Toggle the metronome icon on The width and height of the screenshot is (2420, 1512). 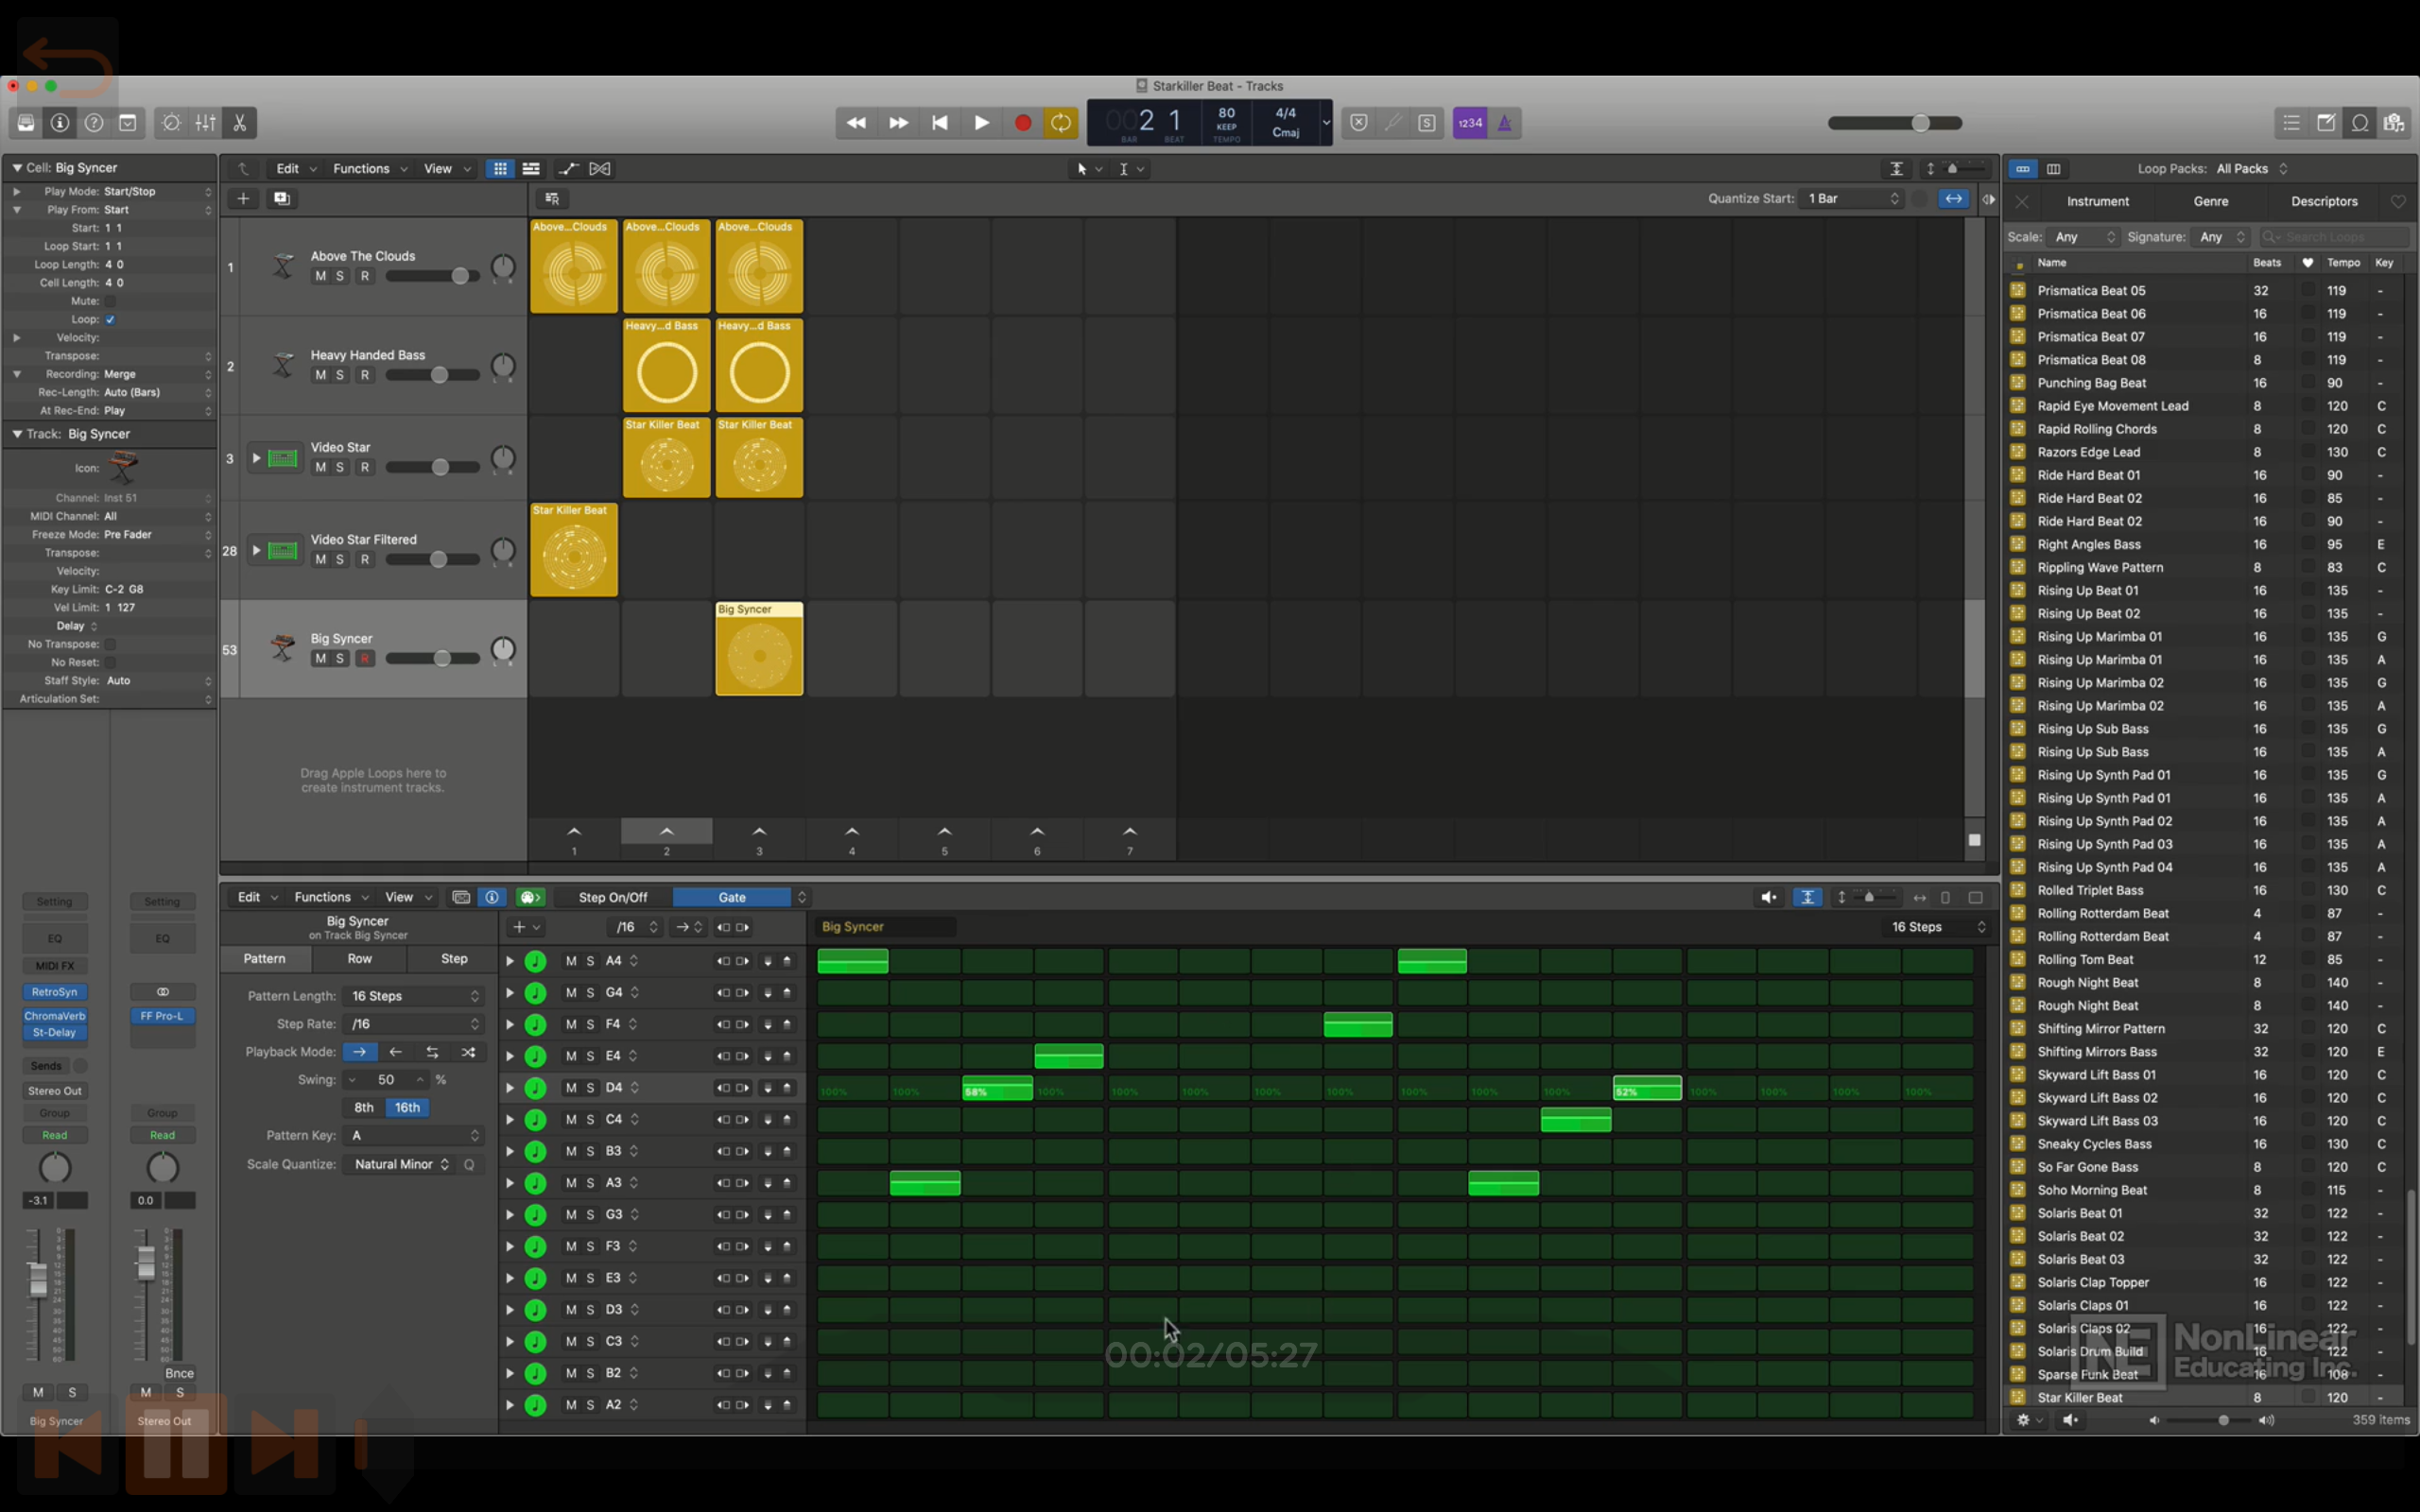[1506, 122]
